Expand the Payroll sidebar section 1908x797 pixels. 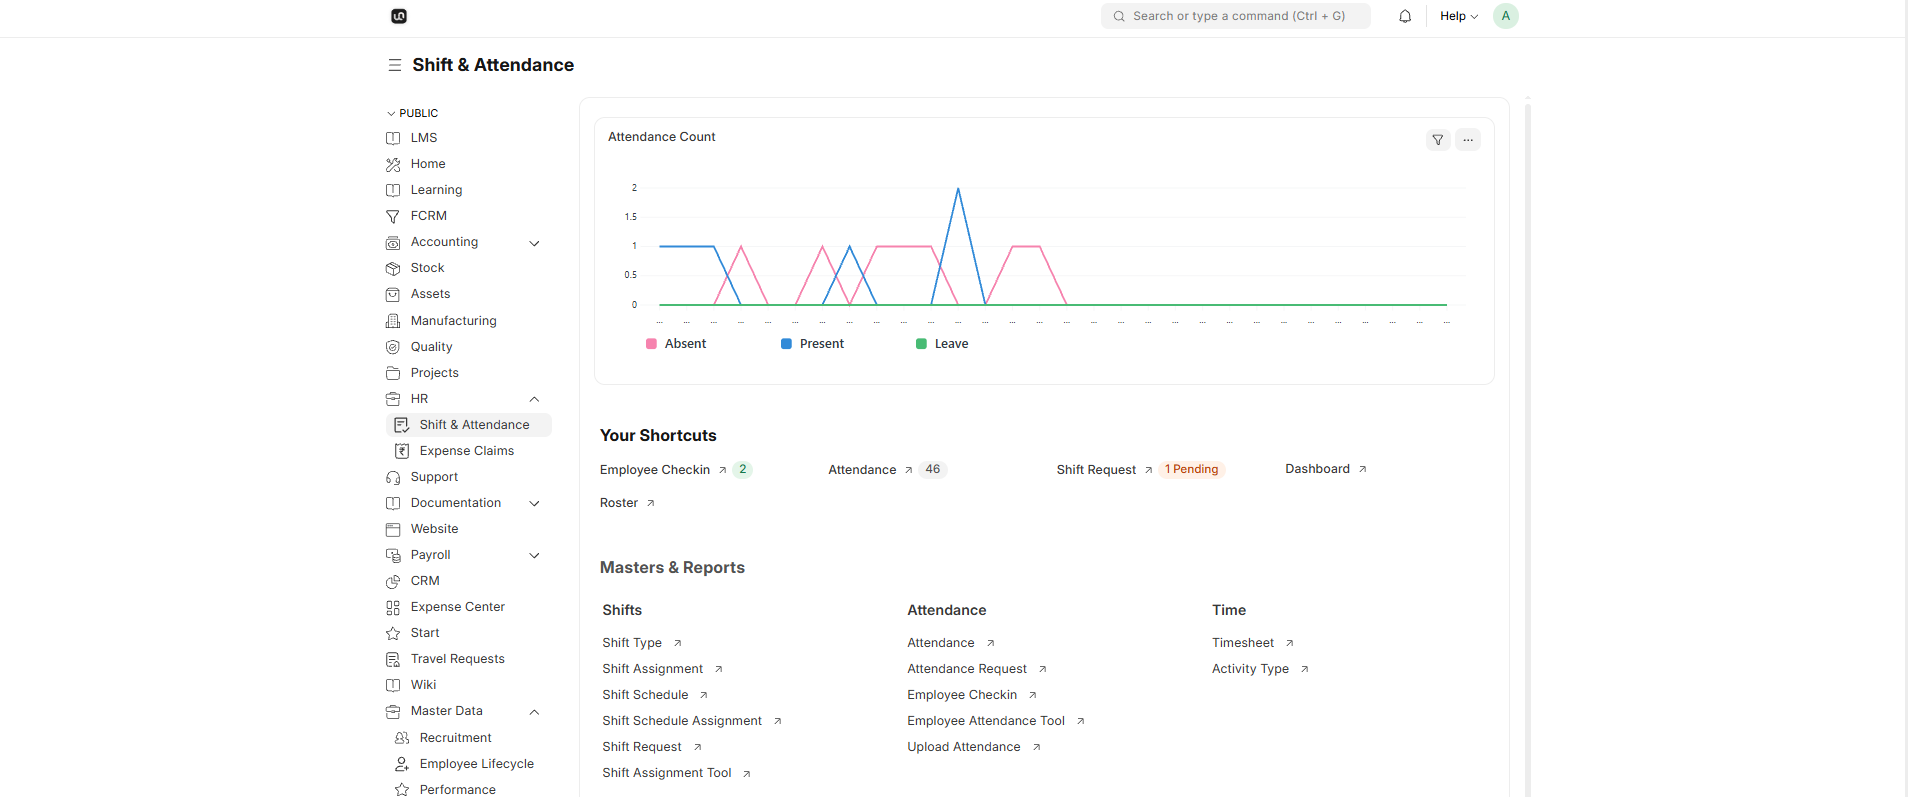pos(534,555)
